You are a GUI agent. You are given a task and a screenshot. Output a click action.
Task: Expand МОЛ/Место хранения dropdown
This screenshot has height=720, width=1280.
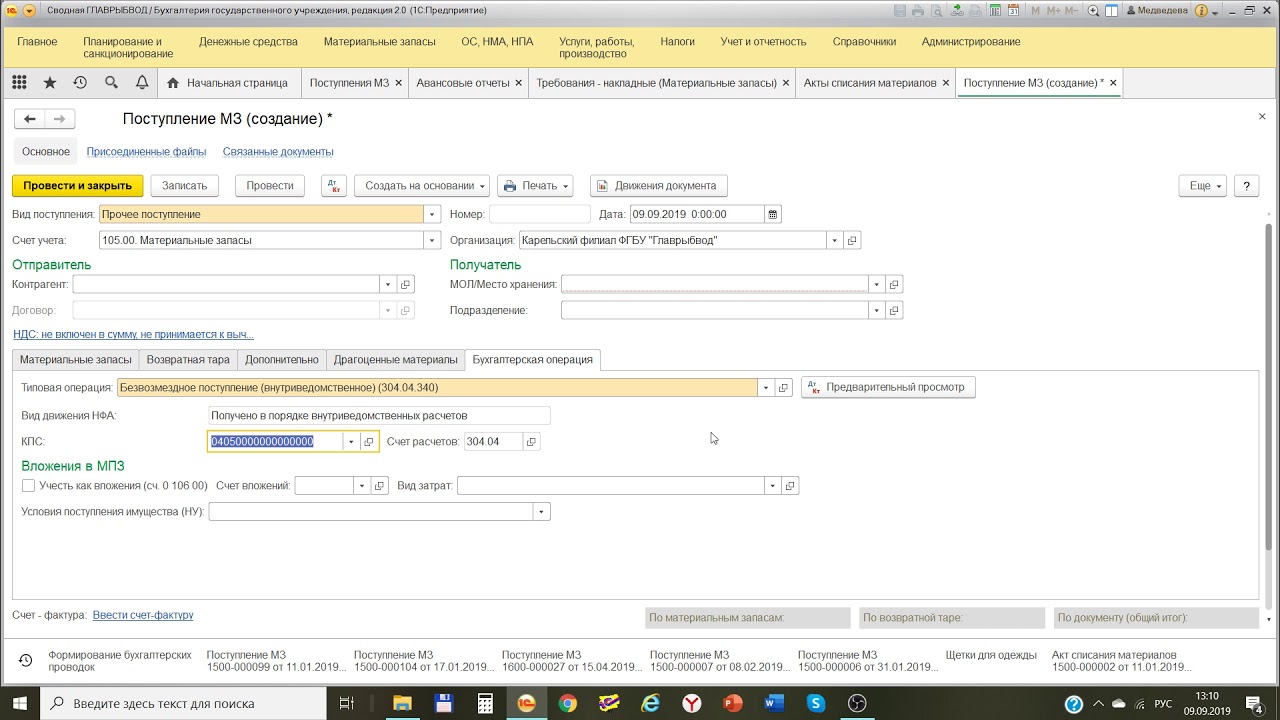coord(877,285)
